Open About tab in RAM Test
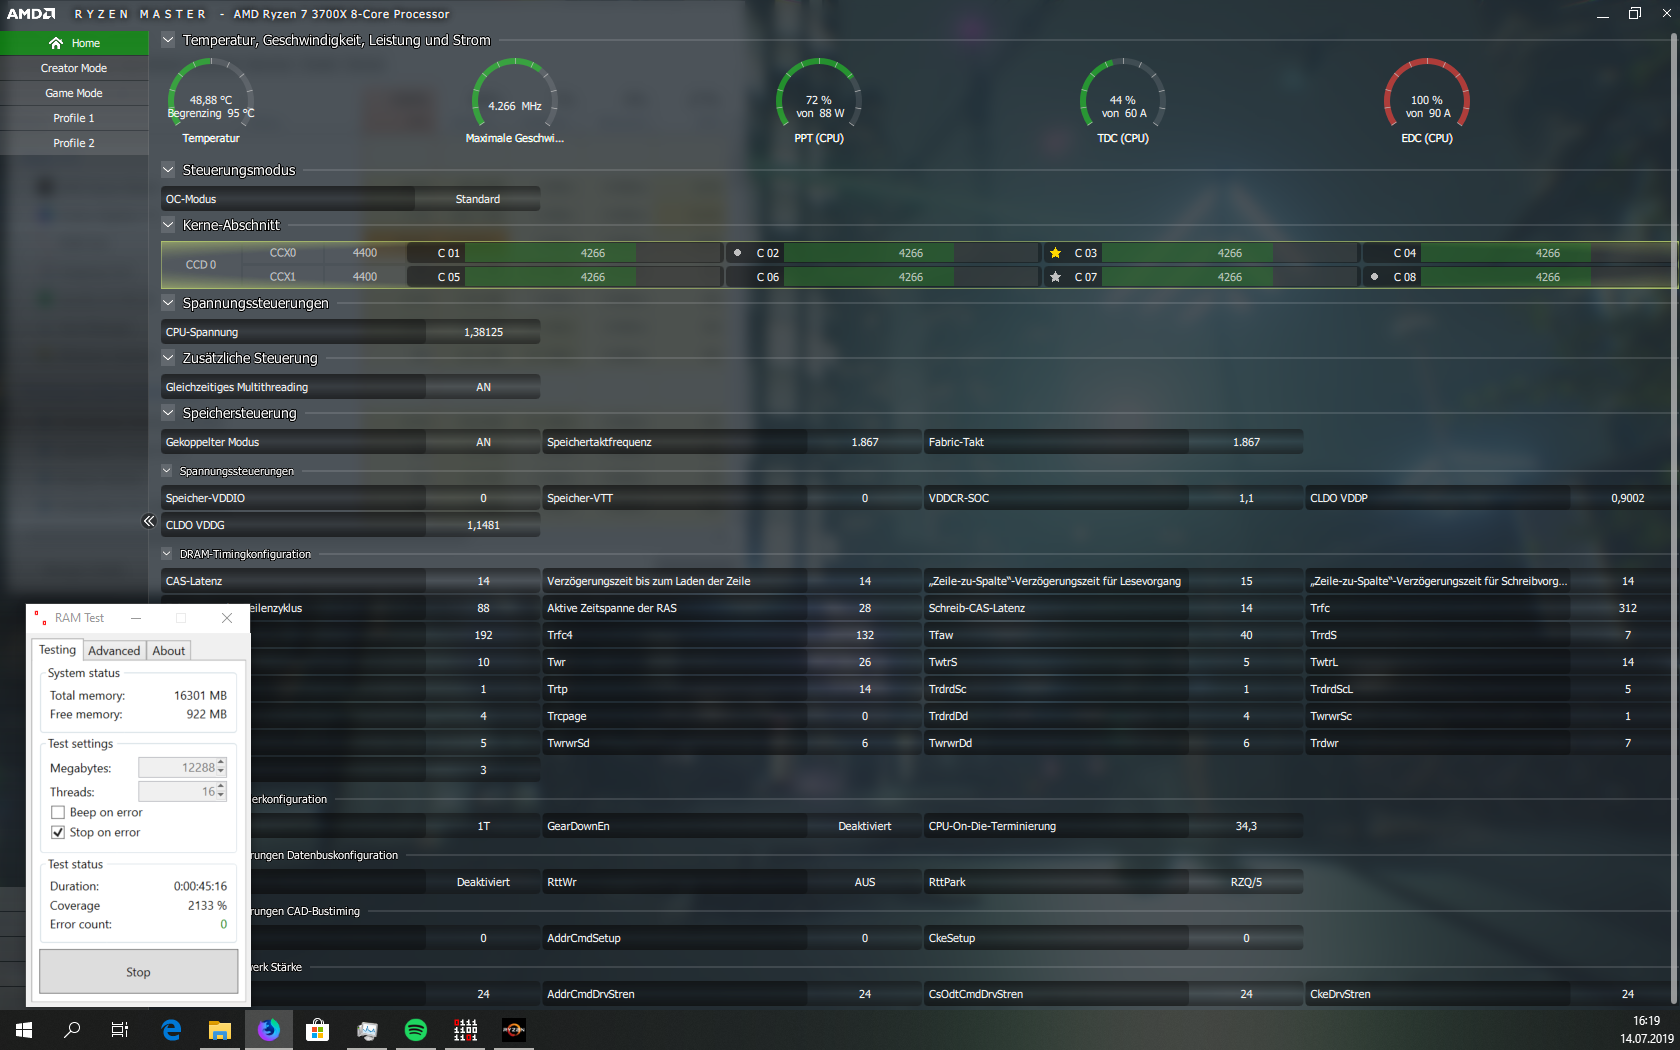This screenshot has height=1050, width=1680. point(169,651)
